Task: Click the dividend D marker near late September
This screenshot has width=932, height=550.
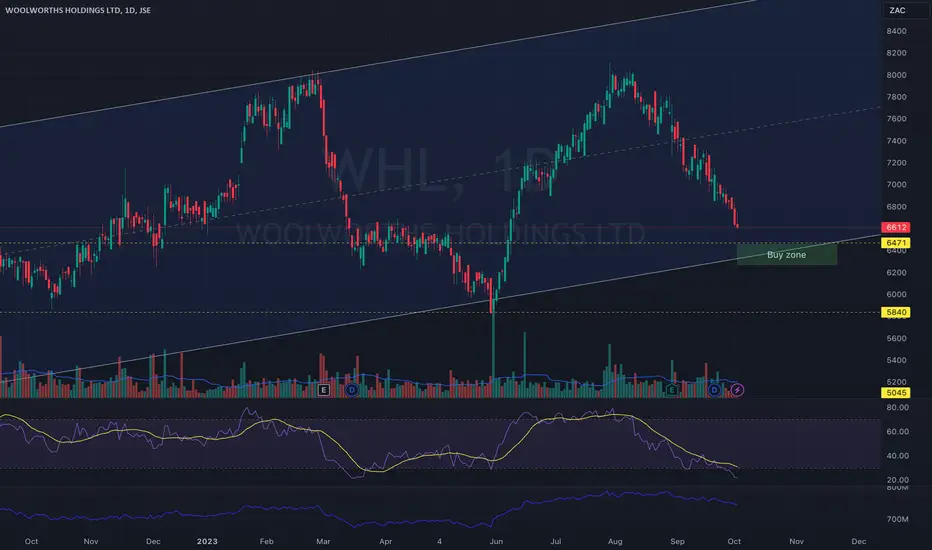Action: (x=714, y=390)
